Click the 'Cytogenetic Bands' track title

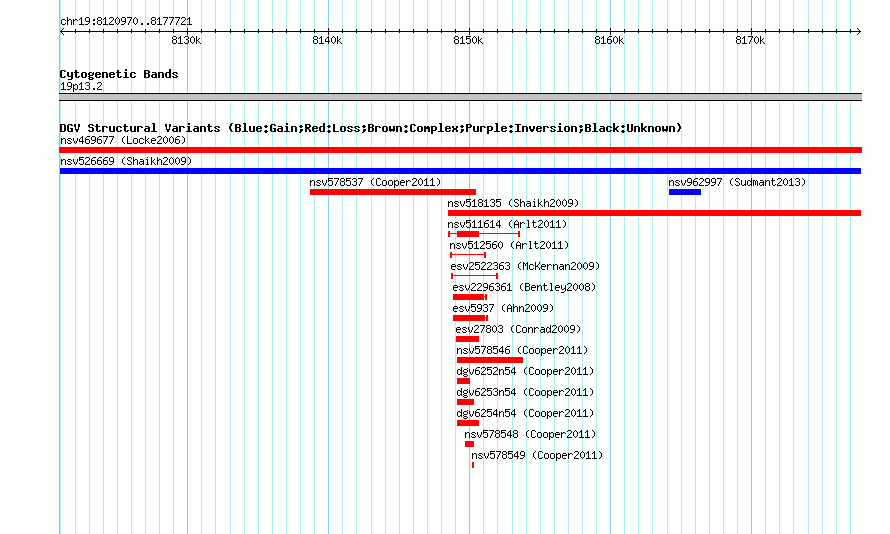point(119,74)
